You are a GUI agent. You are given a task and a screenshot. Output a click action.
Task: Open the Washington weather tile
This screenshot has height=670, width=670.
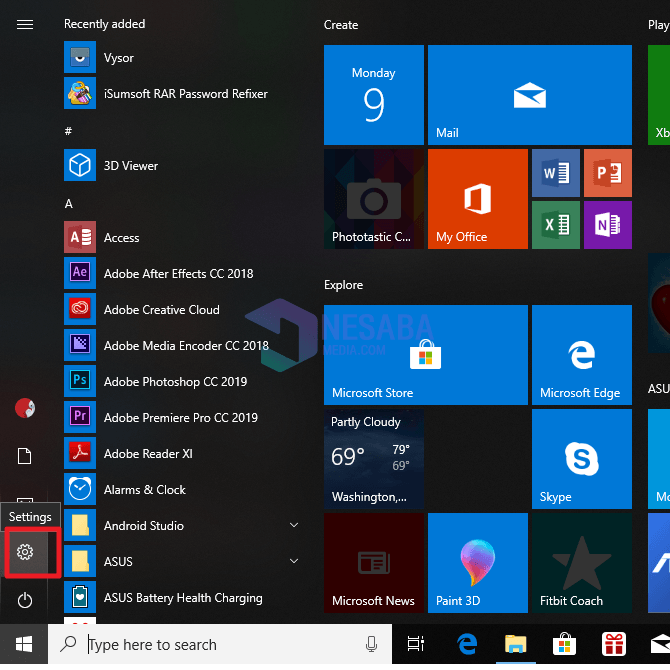click(374, 459)
